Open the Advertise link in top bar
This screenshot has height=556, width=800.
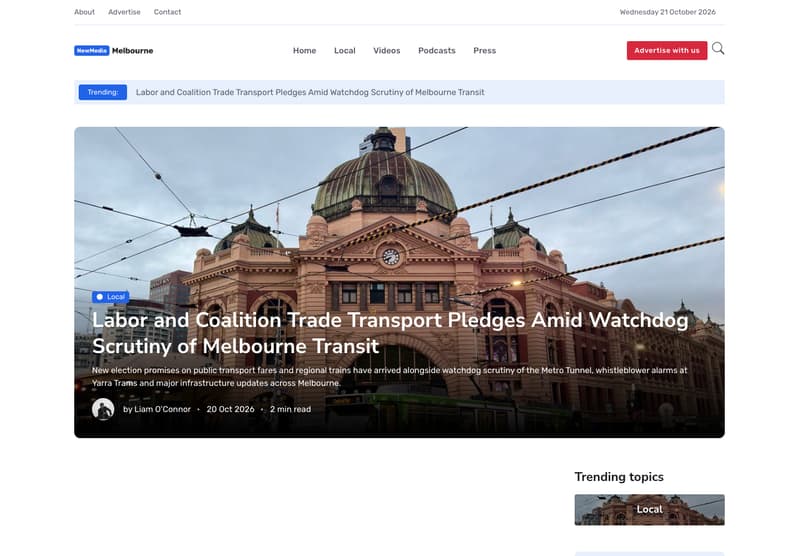(x=124, y=12)
